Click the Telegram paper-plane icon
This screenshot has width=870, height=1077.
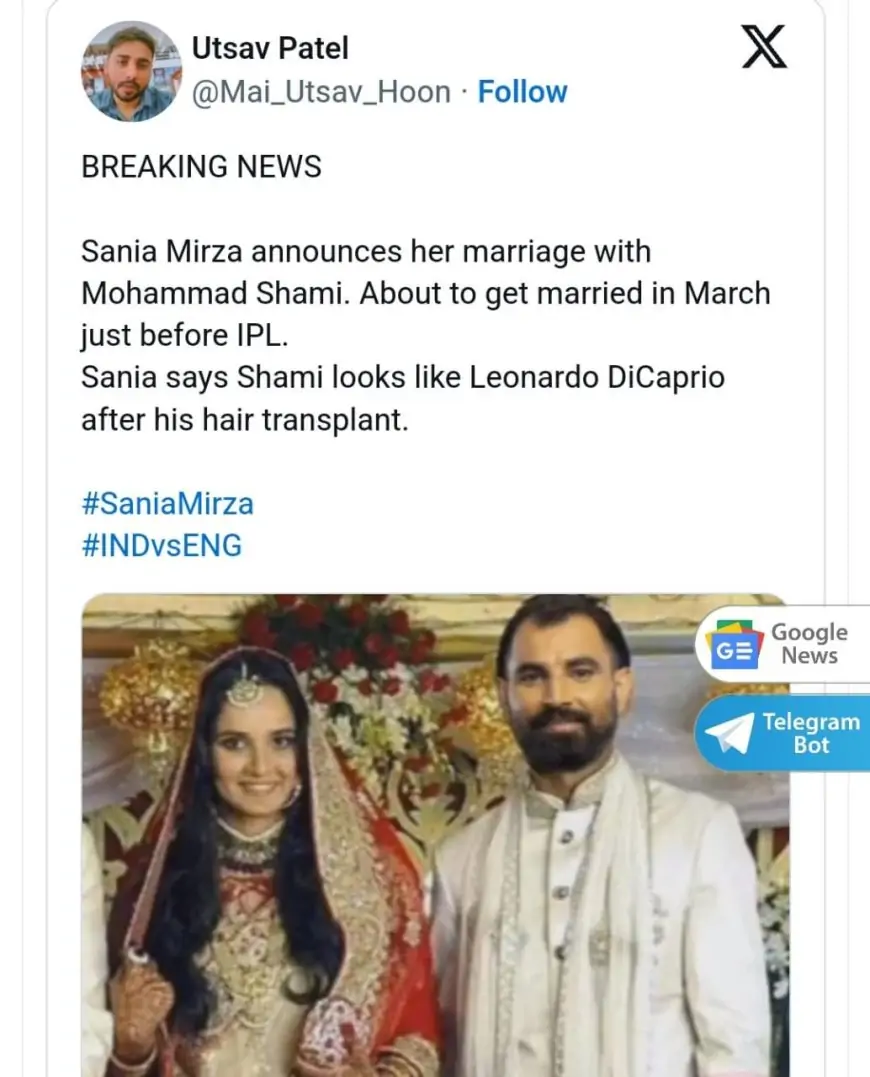point(729,734)
